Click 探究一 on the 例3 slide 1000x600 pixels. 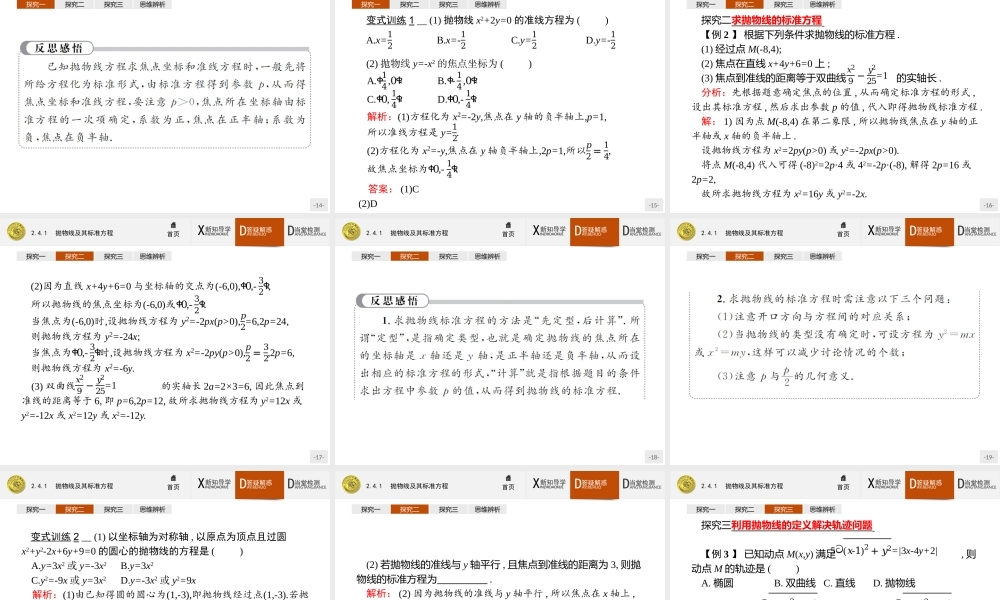[x=705, y=509]
